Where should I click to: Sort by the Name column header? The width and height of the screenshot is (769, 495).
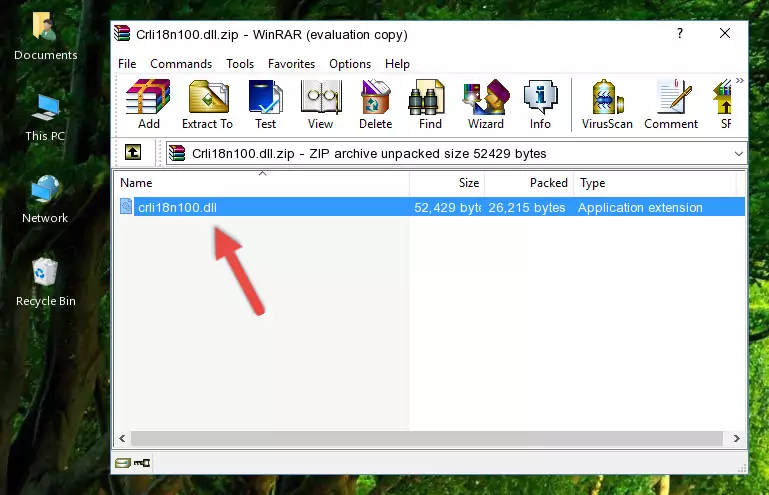point(262,182)
